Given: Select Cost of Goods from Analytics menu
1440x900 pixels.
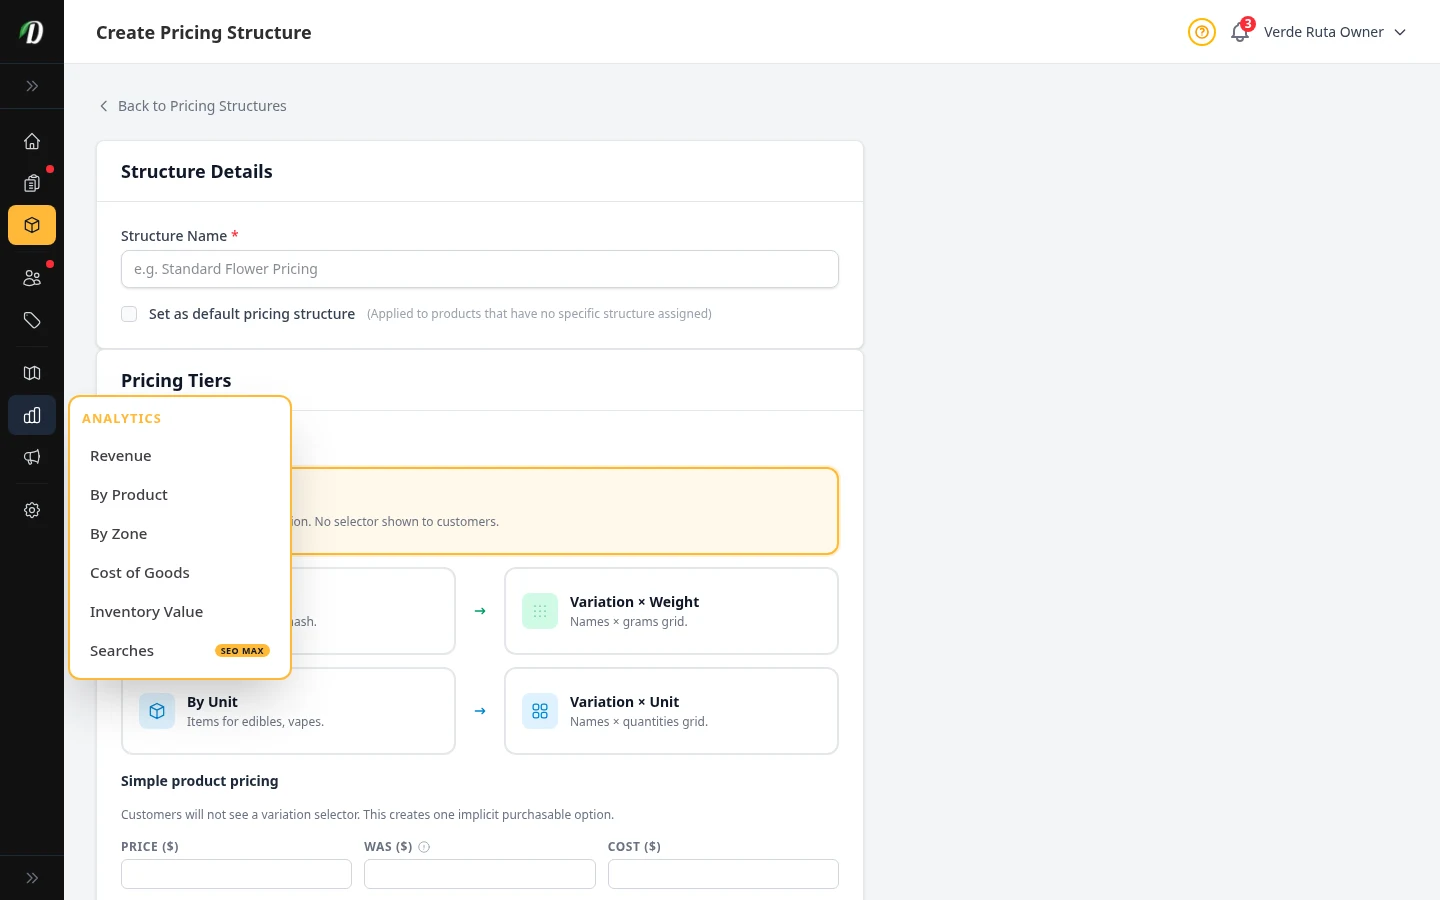Looking at the screenshot, I should [140, 572].
